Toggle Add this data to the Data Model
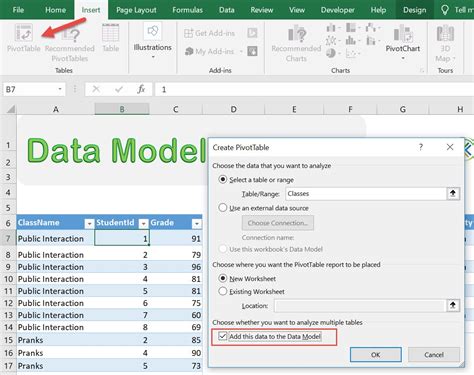Viewport: 474px width, 375px height. 223,336
